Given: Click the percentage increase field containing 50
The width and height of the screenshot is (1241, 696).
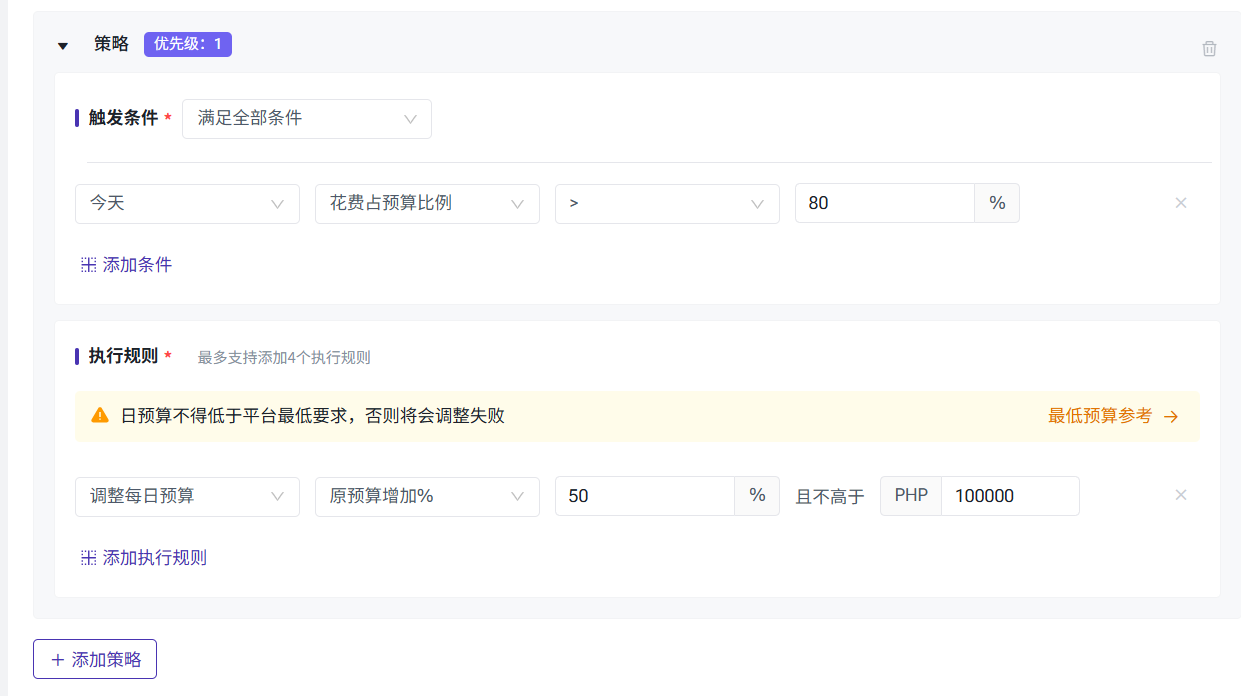Looking at the screenshot, I should pyautogui.click(x=644, y=496).
